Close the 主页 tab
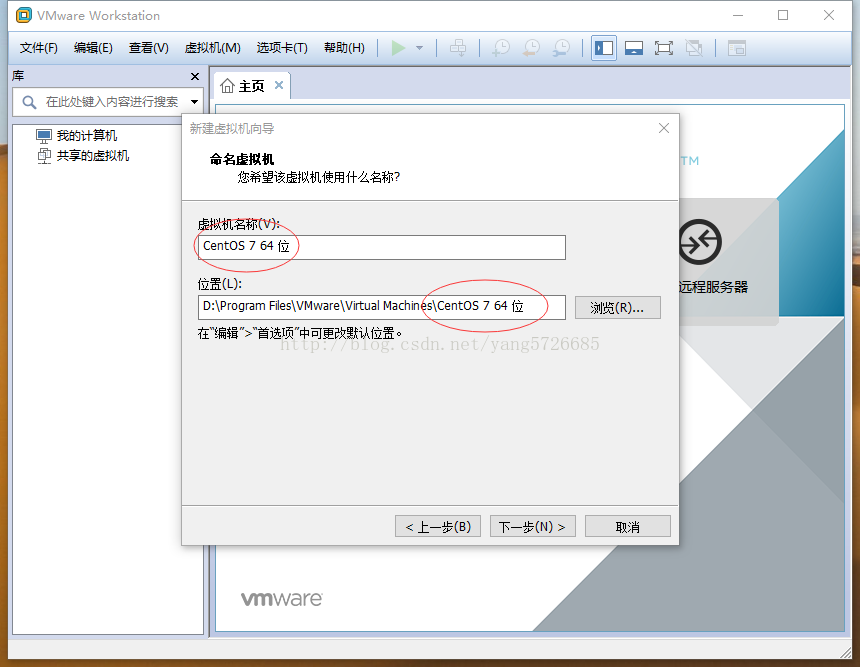 tap(279, 85)
